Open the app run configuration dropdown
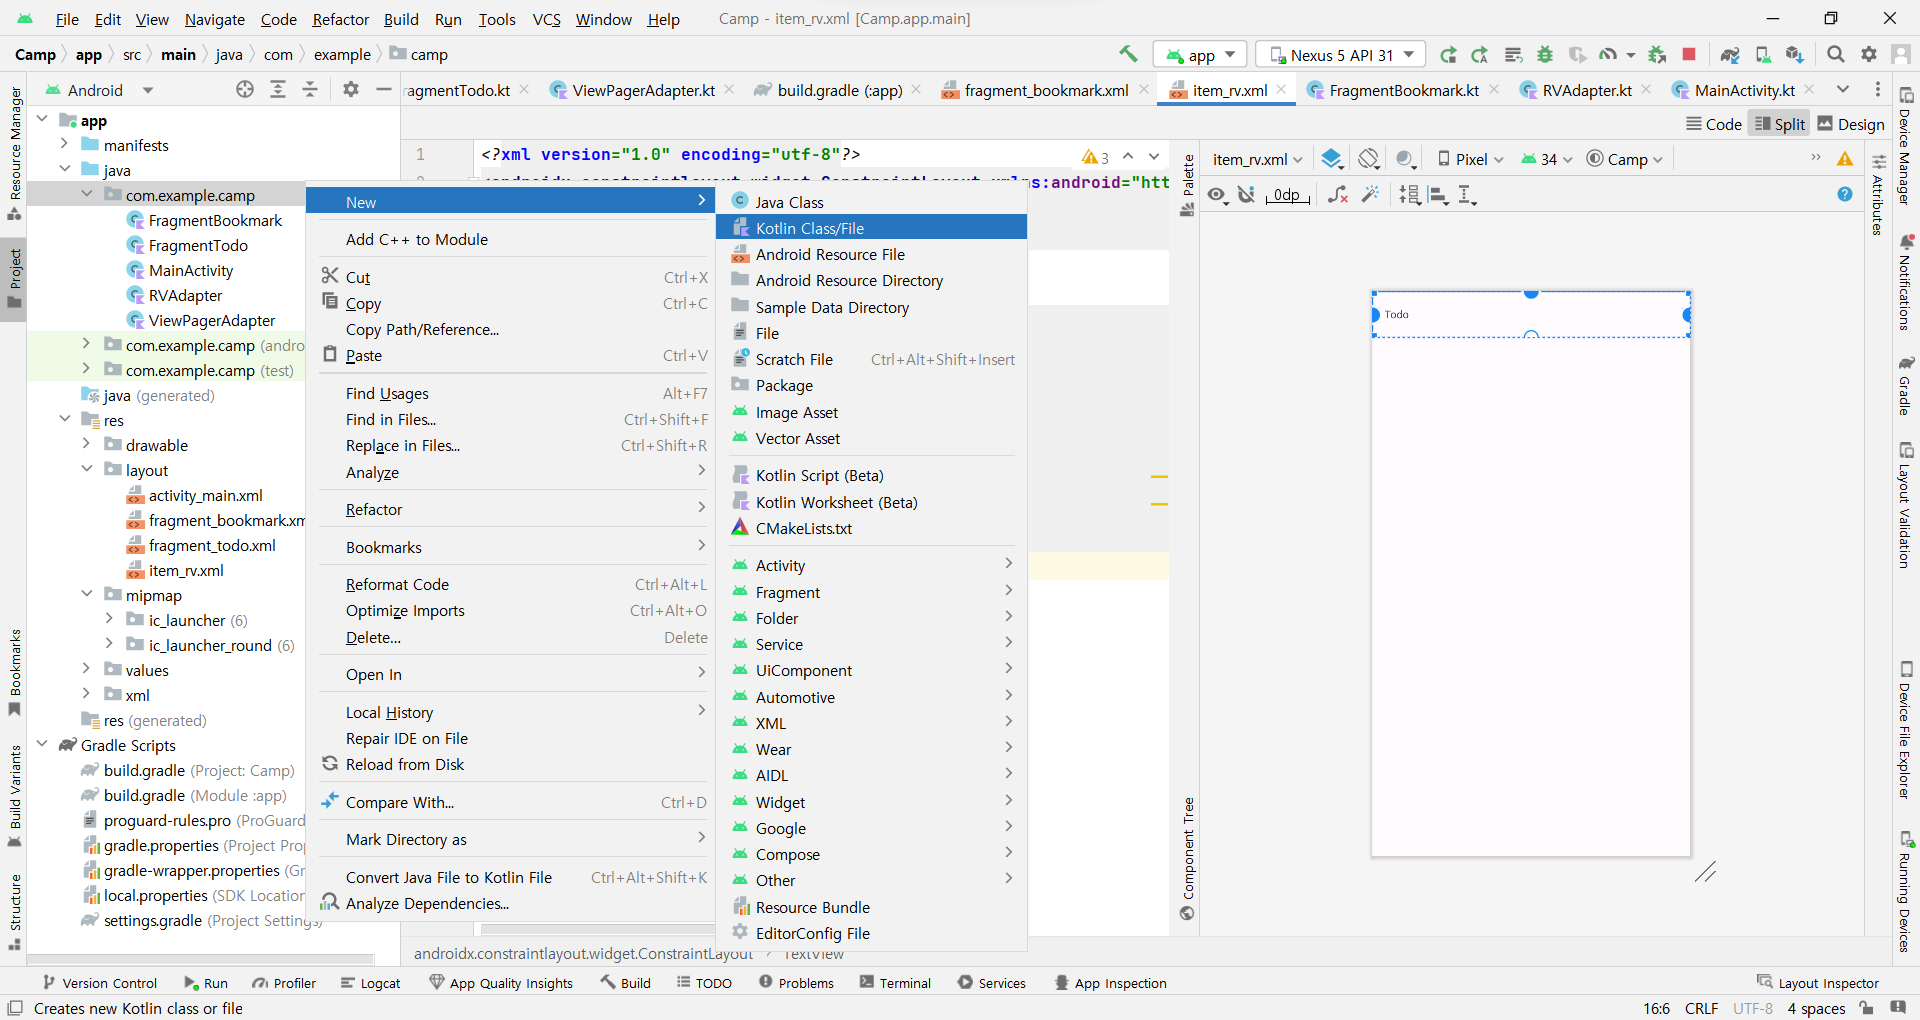 [x=1201, y=55]
